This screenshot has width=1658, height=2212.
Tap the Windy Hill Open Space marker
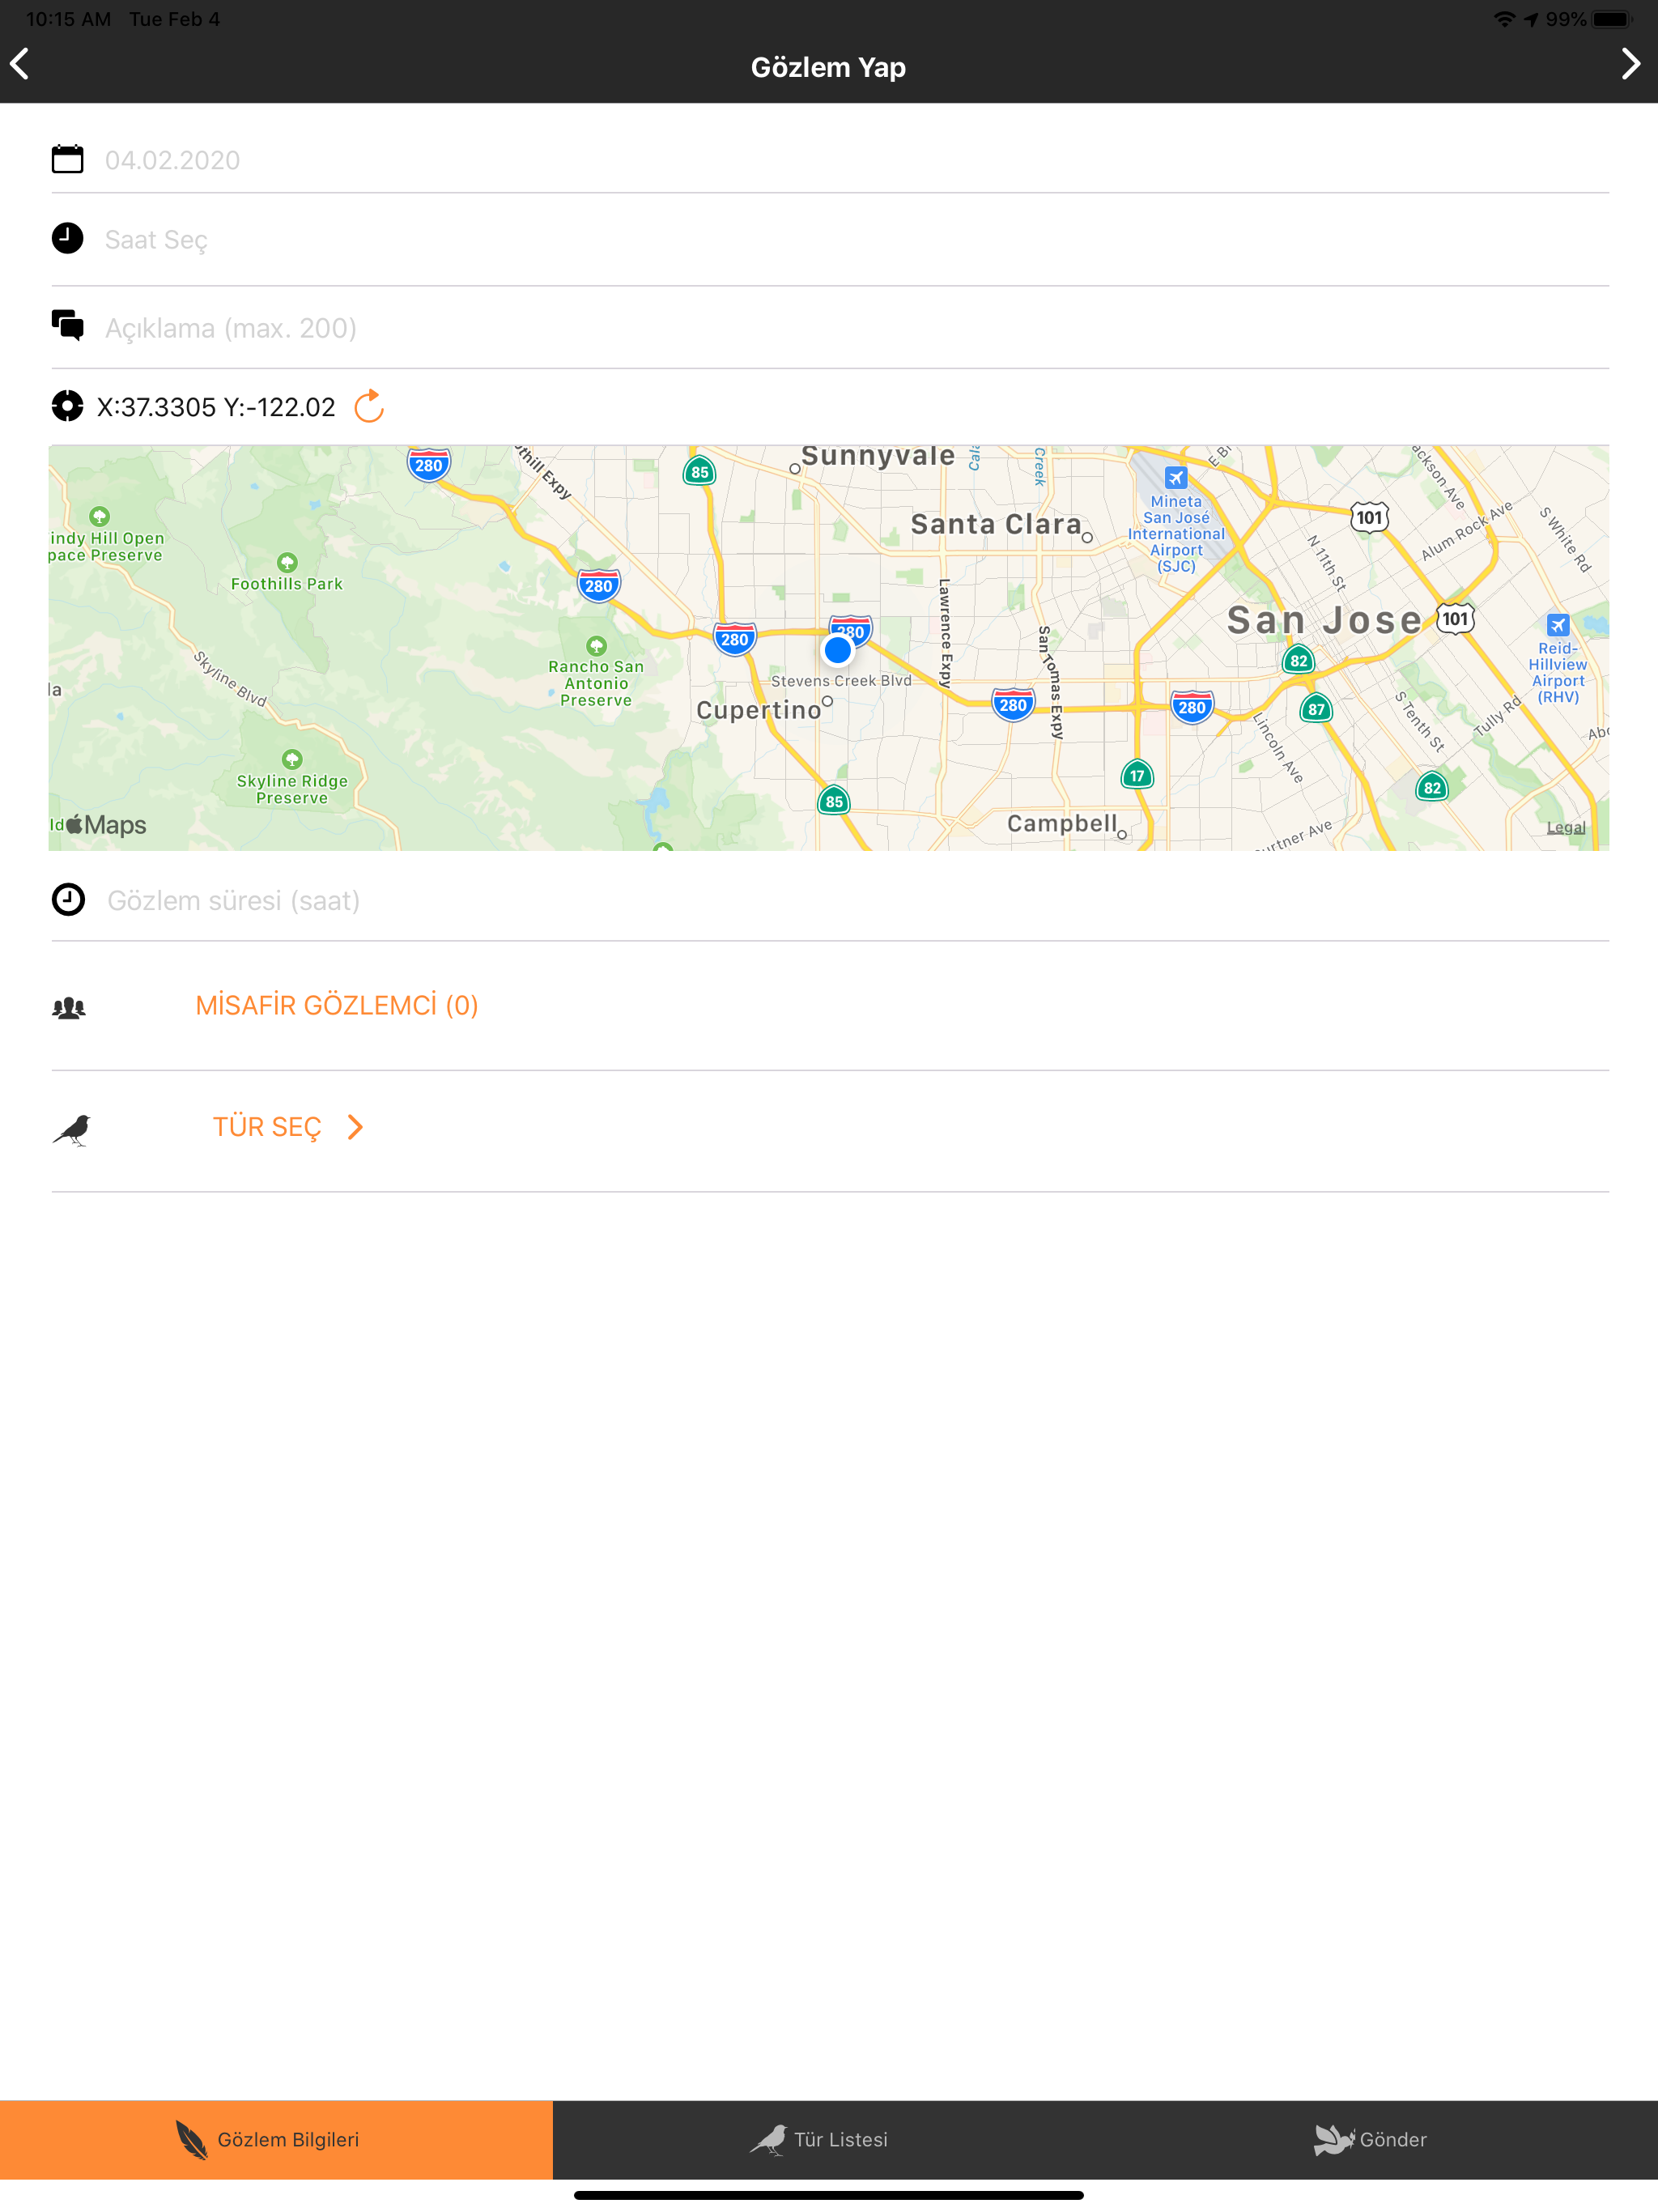tap(99, 516)
